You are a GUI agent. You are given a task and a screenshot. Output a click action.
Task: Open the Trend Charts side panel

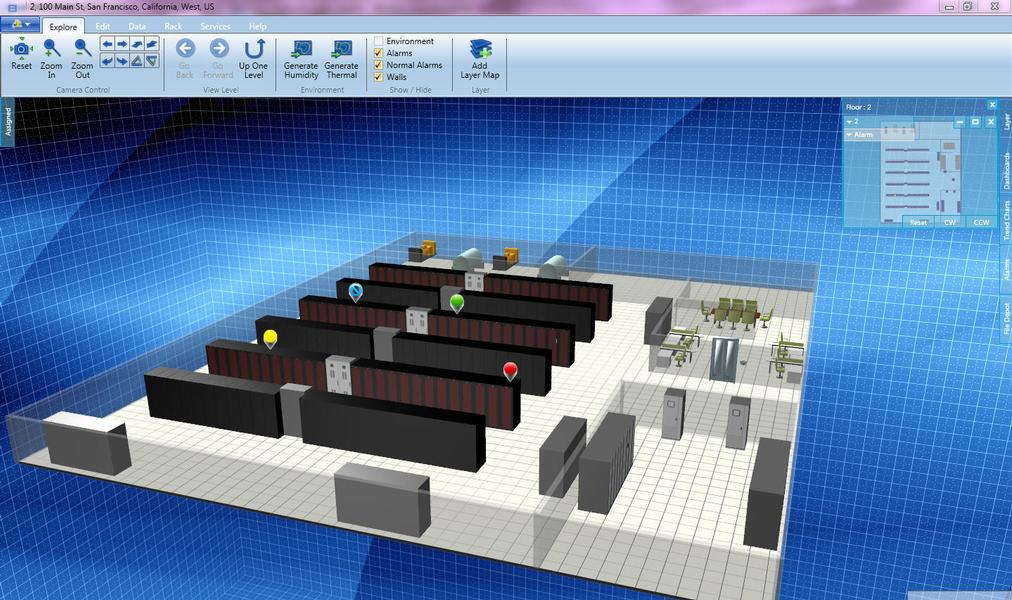coord(1006,220)
